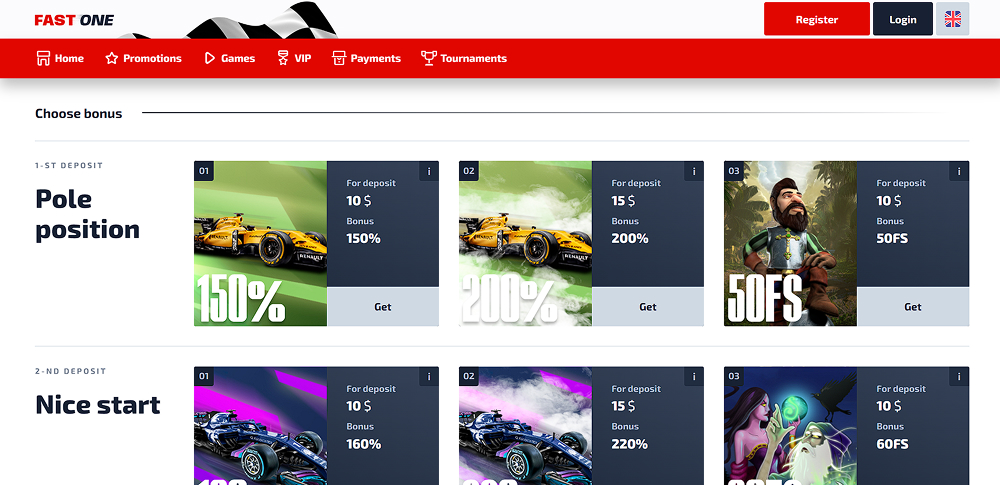Go to the Promotions page
1000x485 pixels.
[143, 58]
